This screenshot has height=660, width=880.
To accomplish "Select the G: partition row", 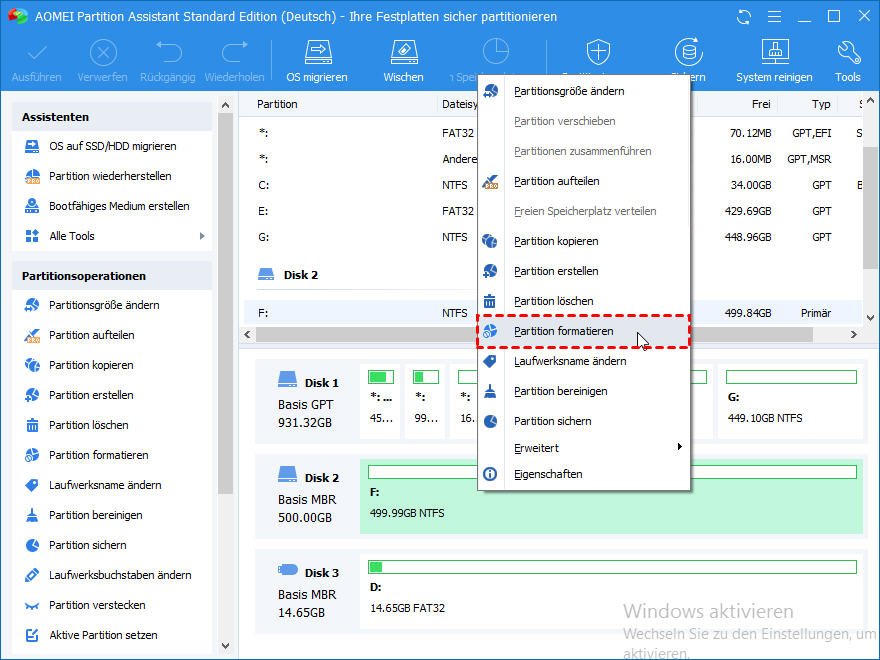I will (x=553, y=237).
